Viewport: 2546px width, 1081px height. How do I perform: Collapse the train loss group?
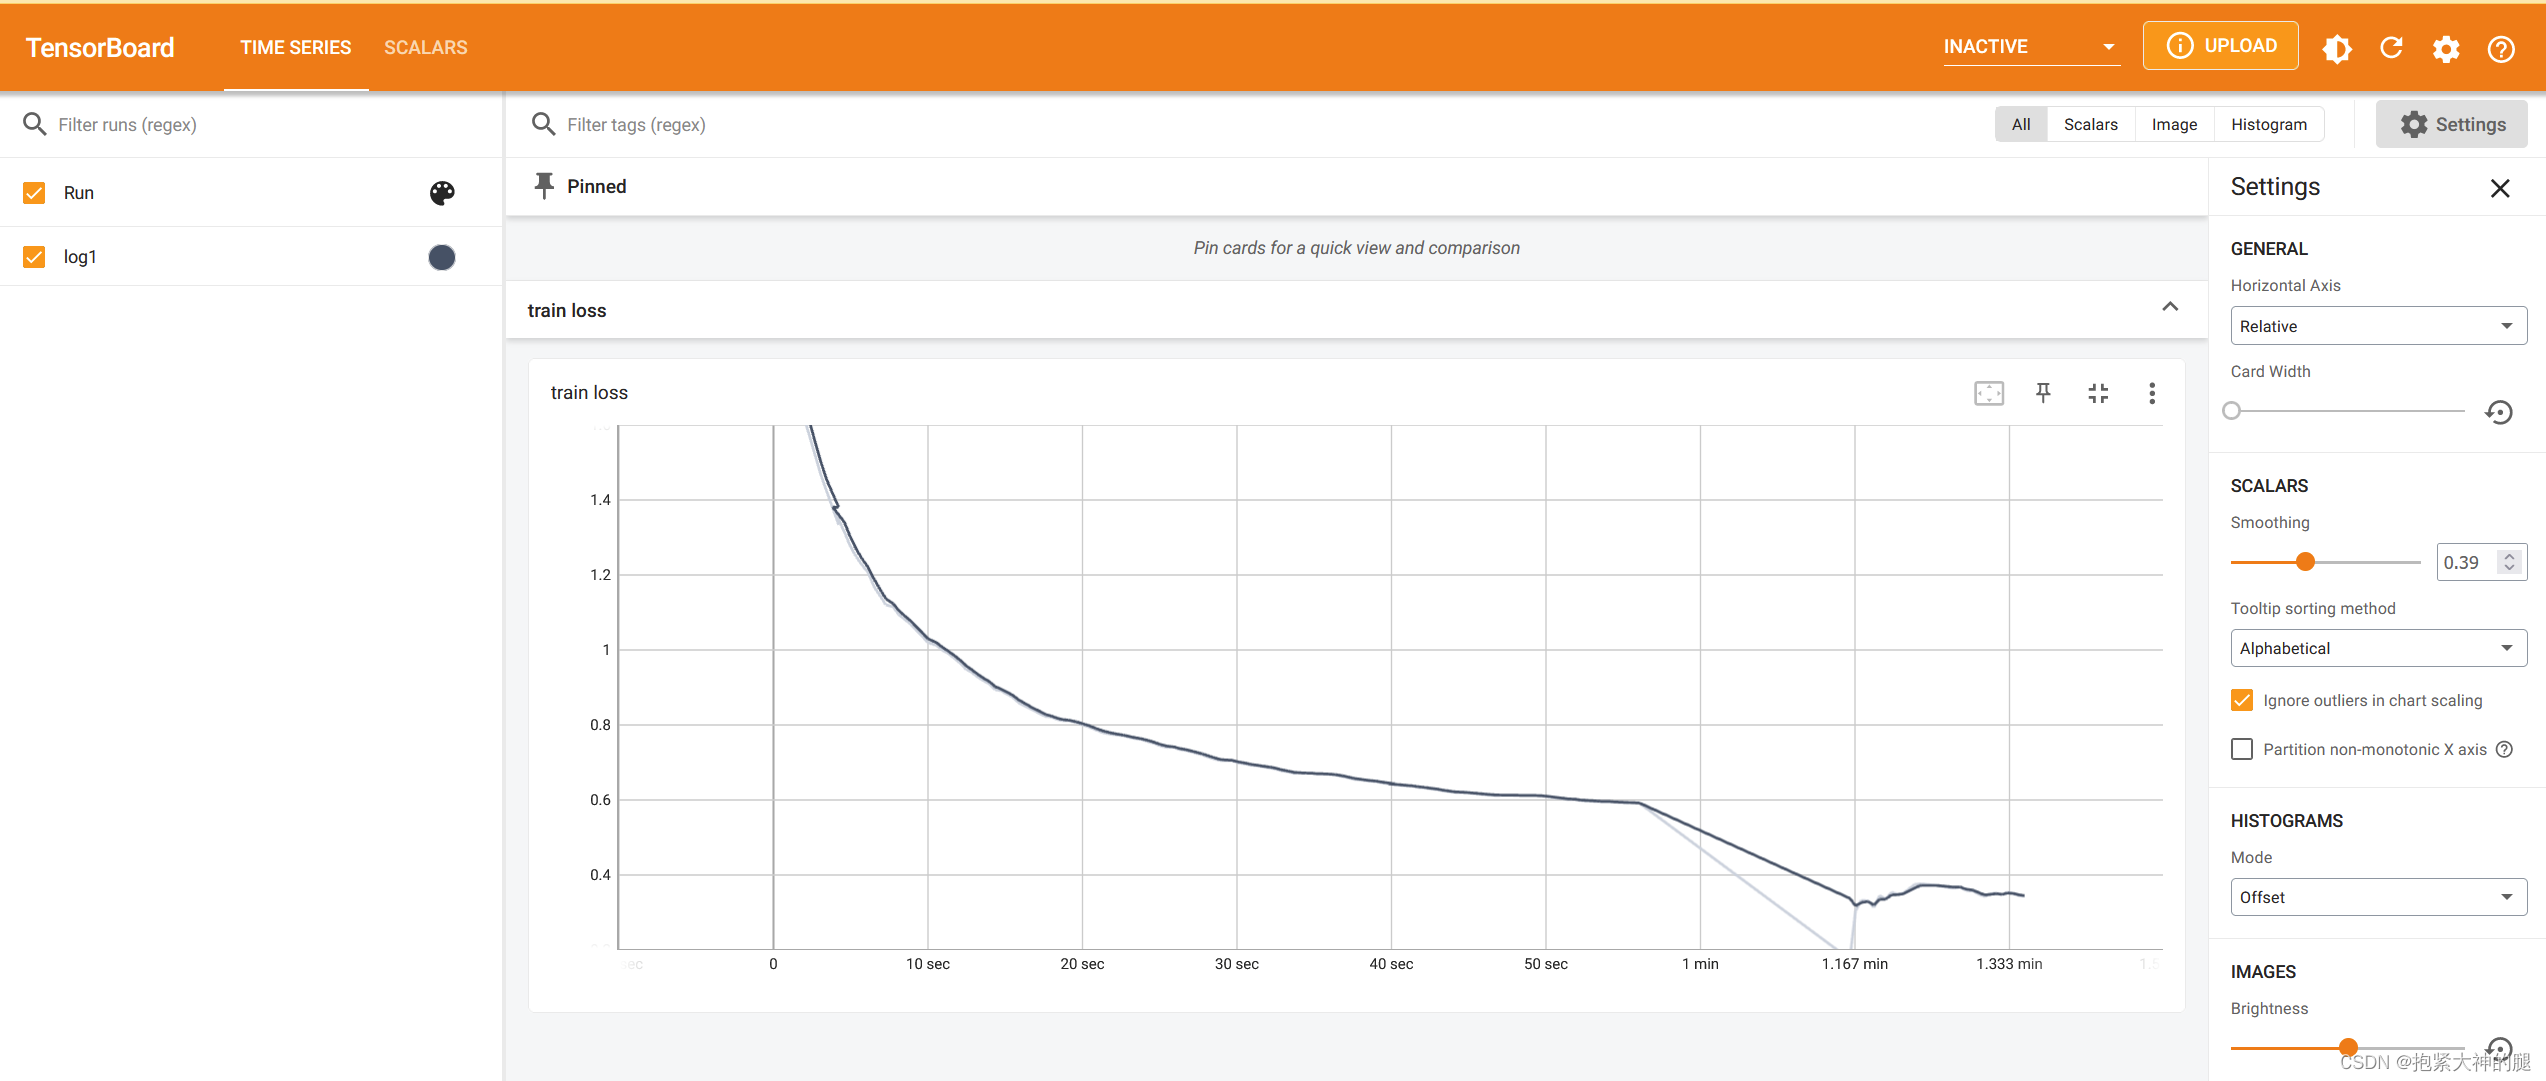[x=2170, y=307]
